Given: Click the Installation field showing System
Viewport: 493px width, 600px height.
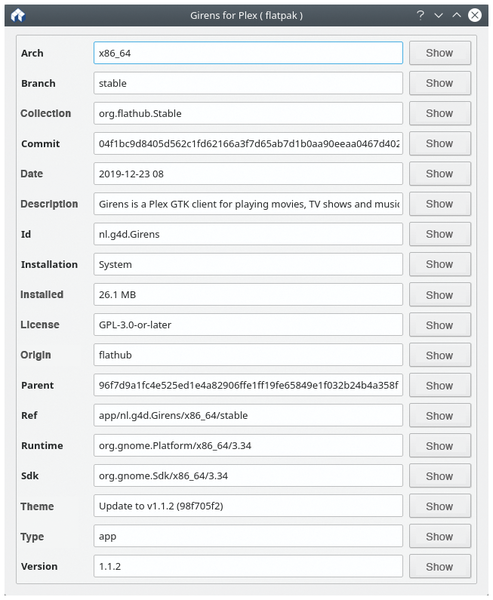Looking at the screenshot, I should [x=248, y=264].
